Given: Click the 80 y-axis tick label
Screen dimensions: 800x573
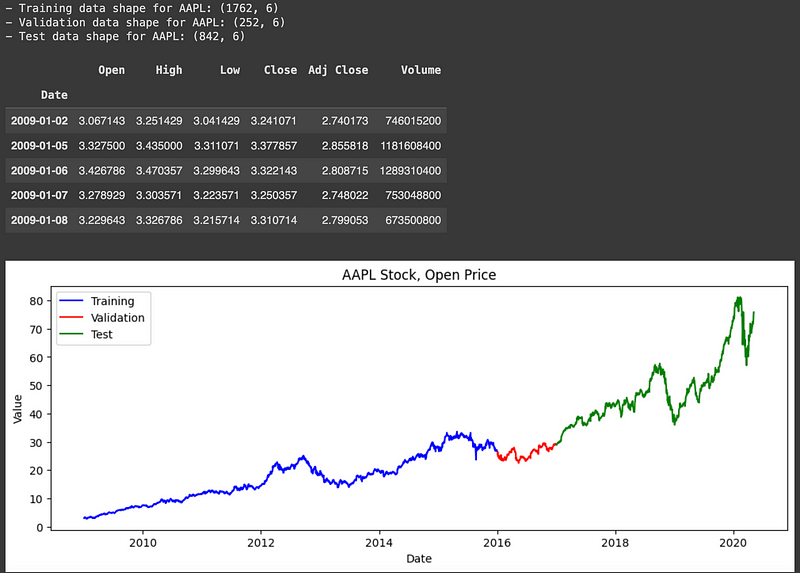Looking at the screenshot, I should [36, 301].
